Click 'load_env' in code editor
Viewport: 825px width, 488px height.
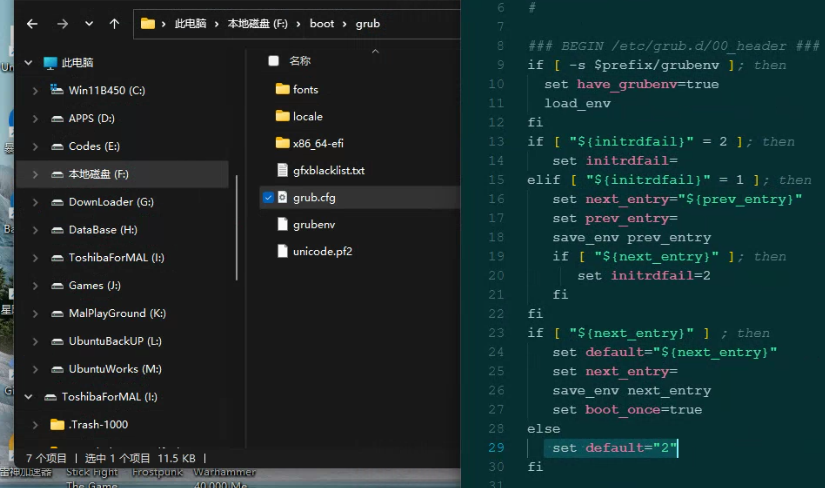[x=577, y=103]
